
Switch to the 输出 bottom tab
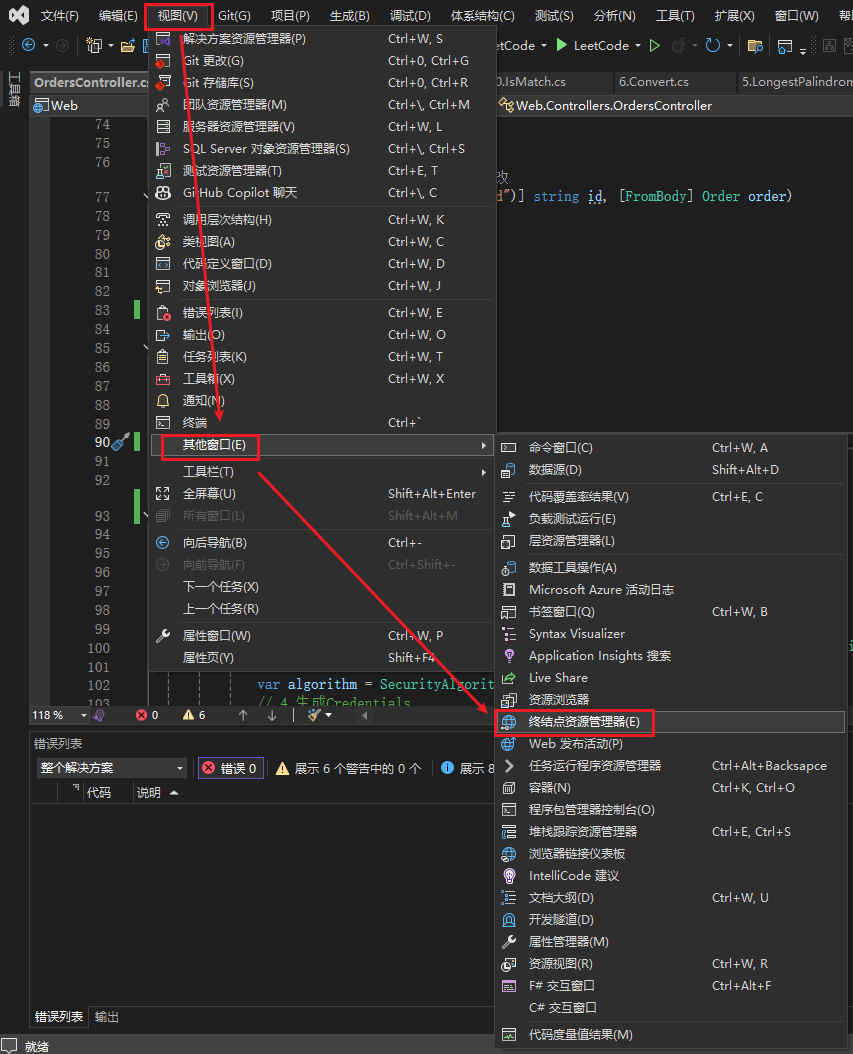click(107, 1017)
